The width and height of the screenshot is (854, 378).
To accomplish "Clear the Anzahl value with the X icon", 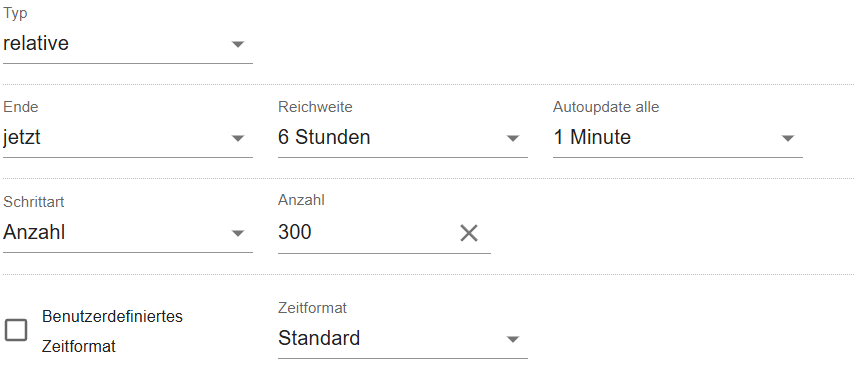I will pos(469,234).
